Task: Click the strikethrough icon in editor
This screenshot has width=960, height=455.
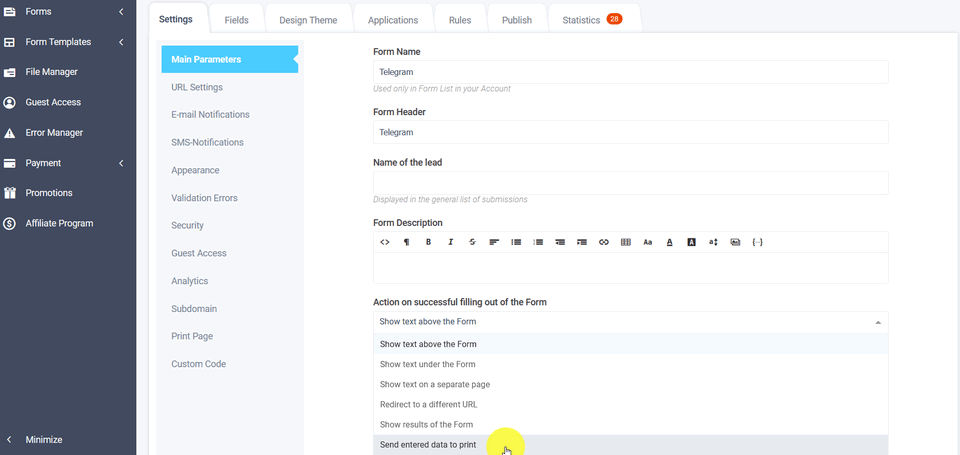Action: click(x=472, y=242)
